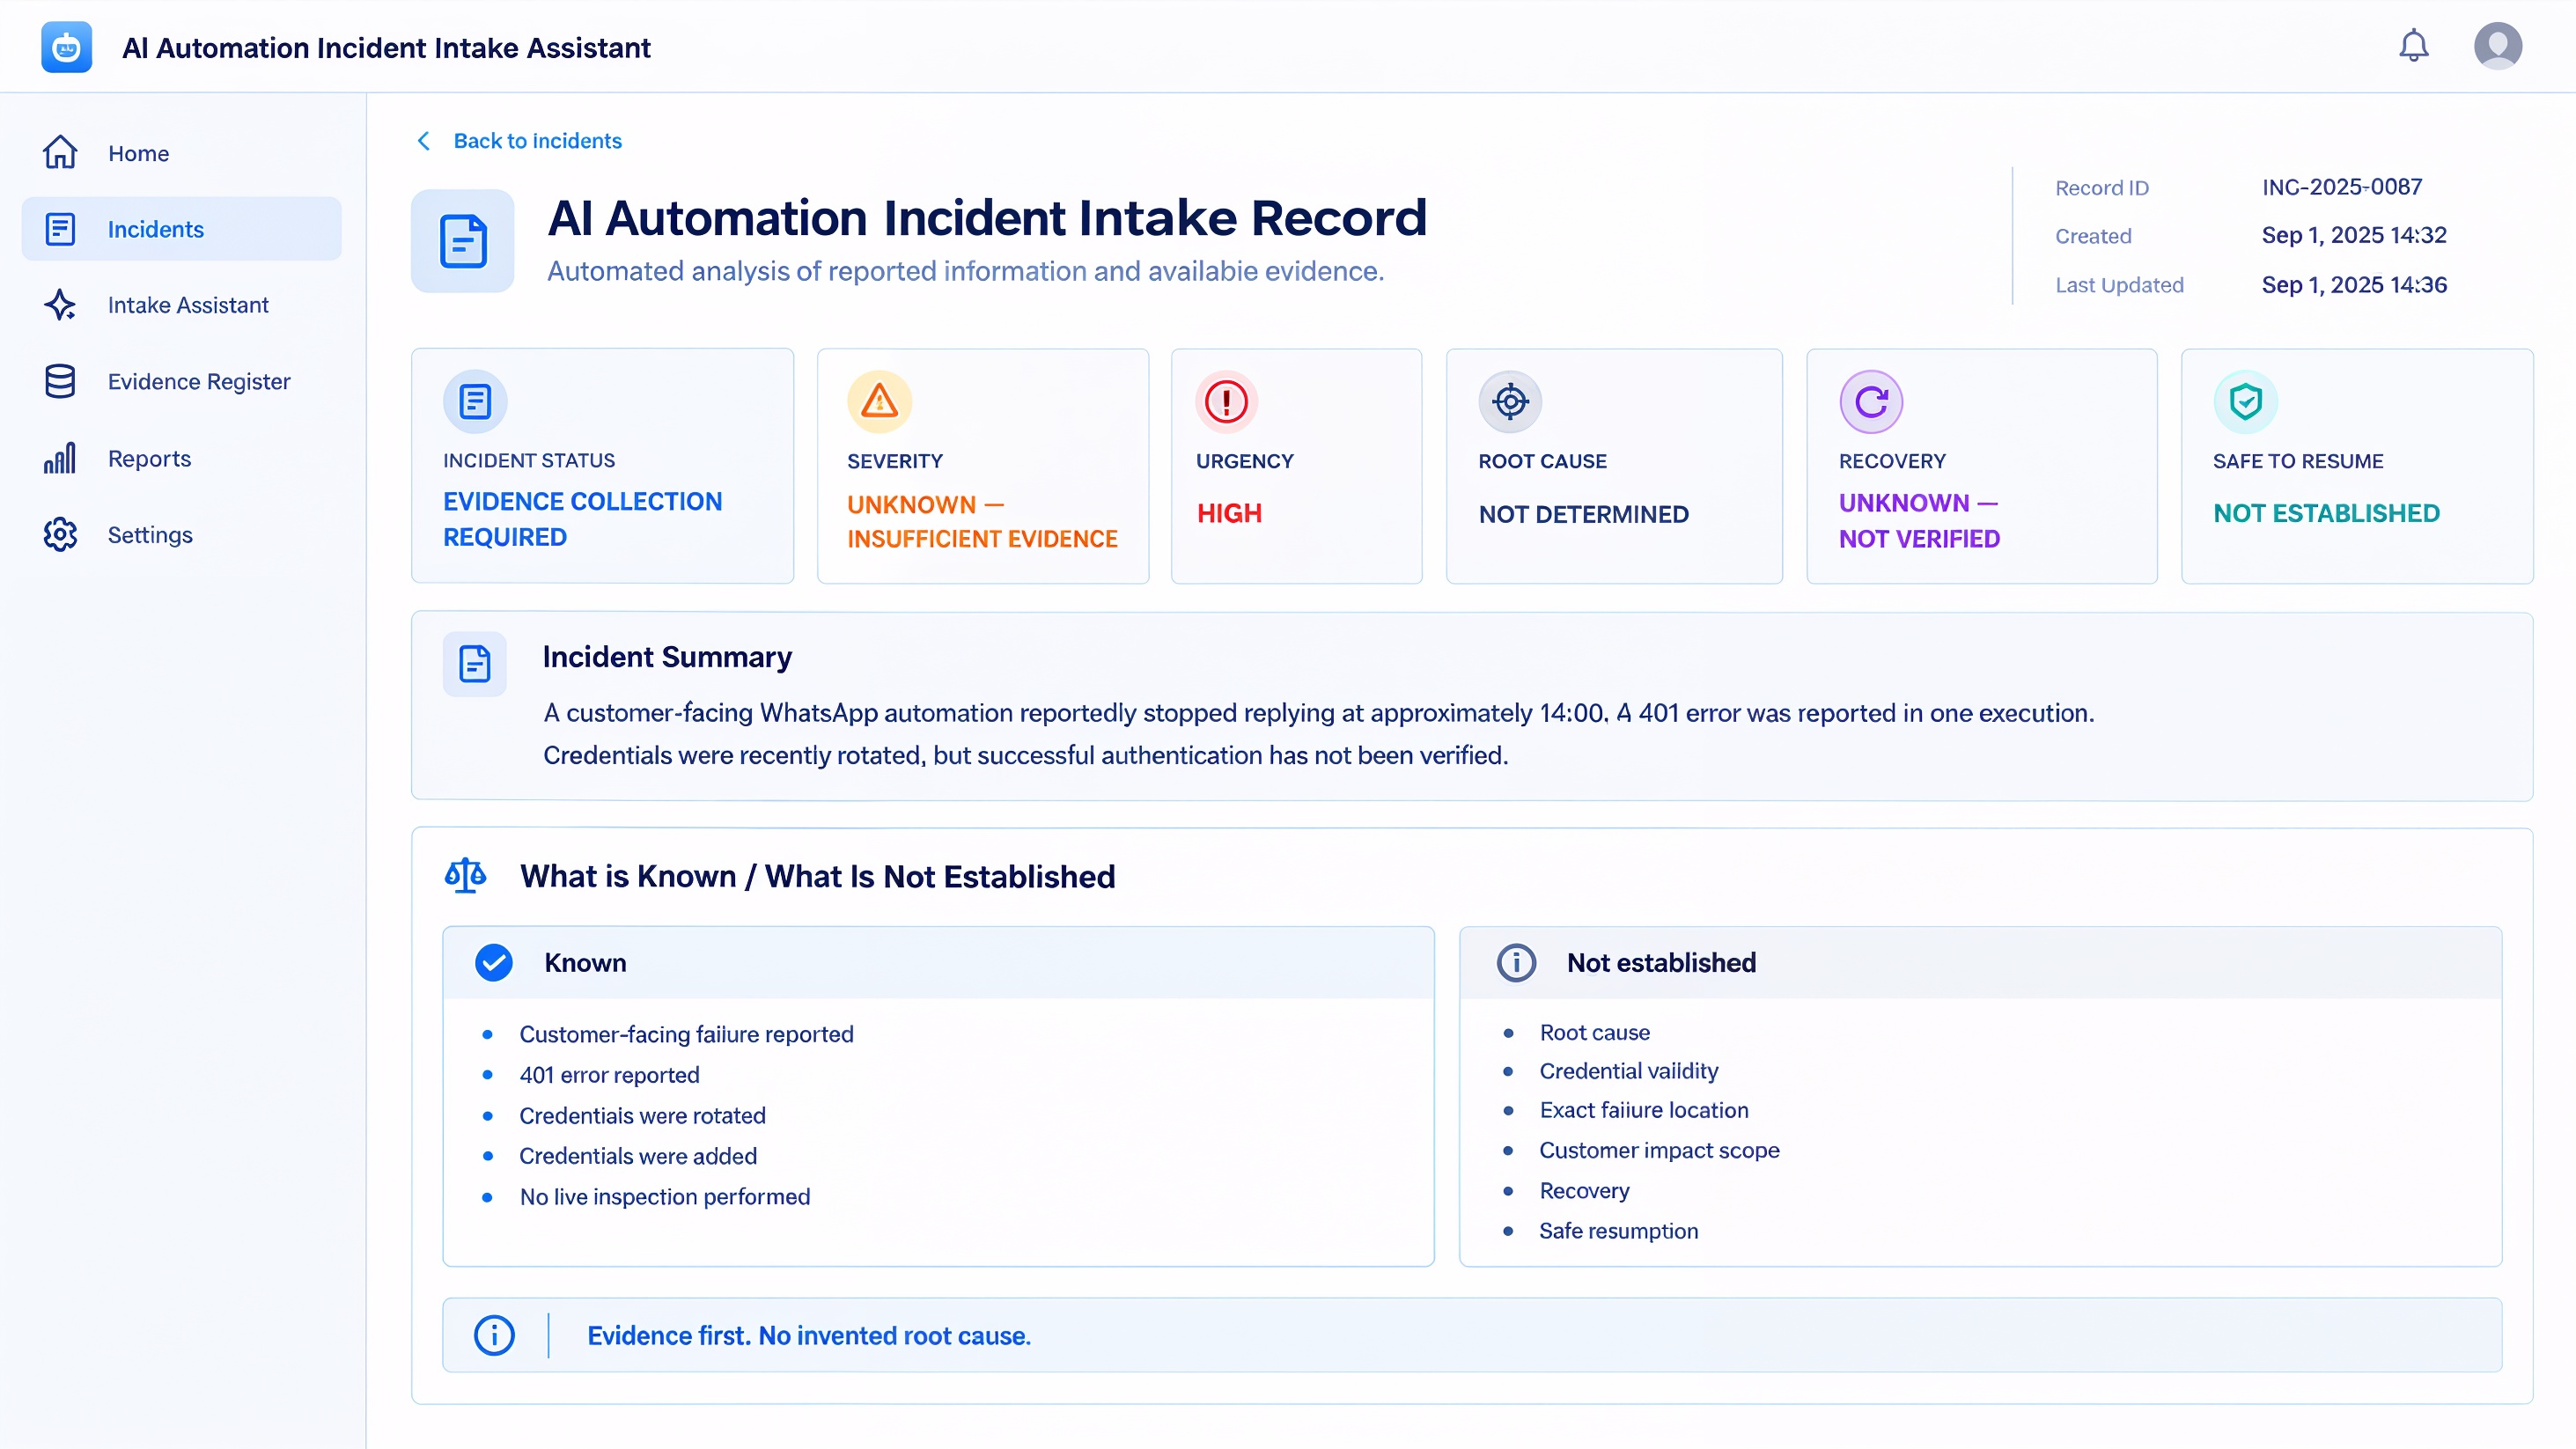Click the Not Established safe-to-resume value
Viewport: 2576px width, 1449px height.
tap(2326, 513)
